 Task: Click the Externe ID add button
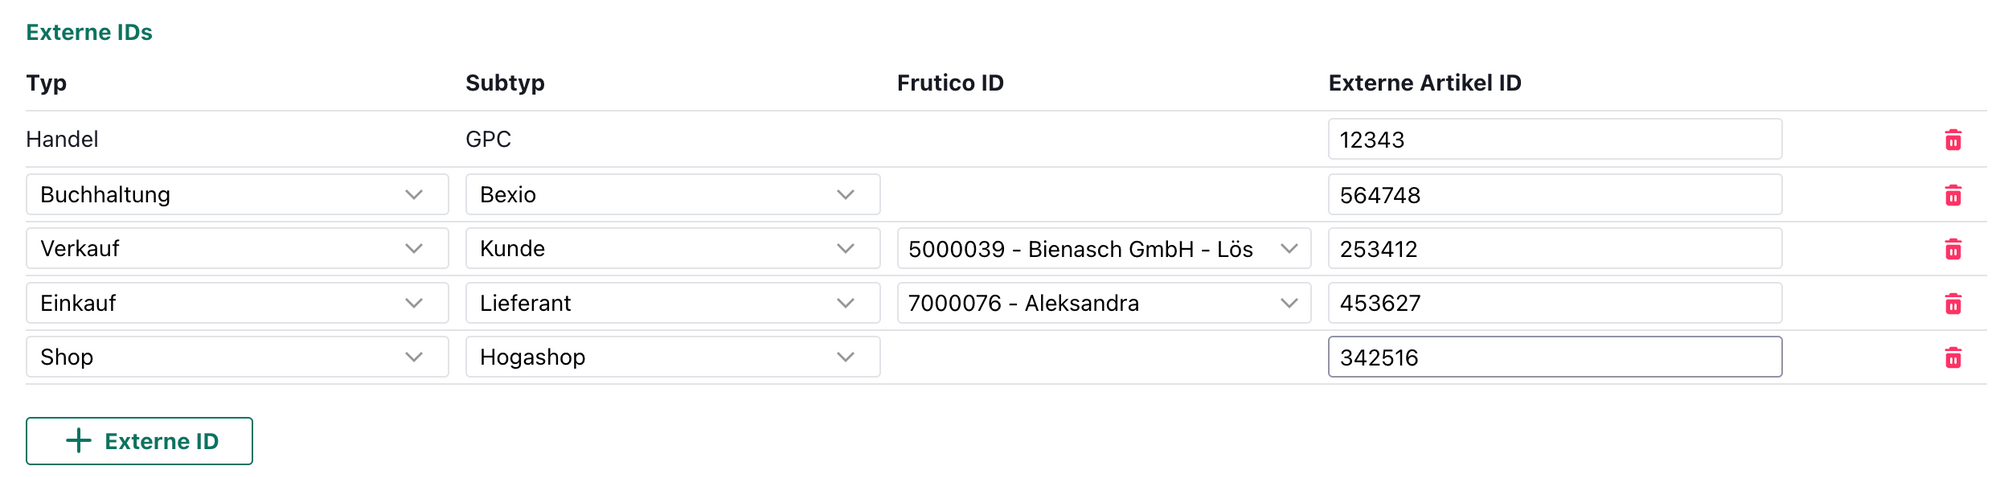point(139,441)
